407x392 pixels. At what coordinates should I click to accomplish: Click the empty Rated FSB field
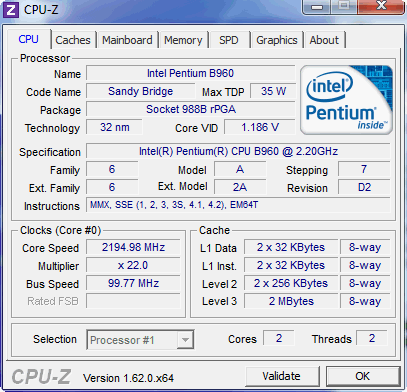click(x=133, y=301)
